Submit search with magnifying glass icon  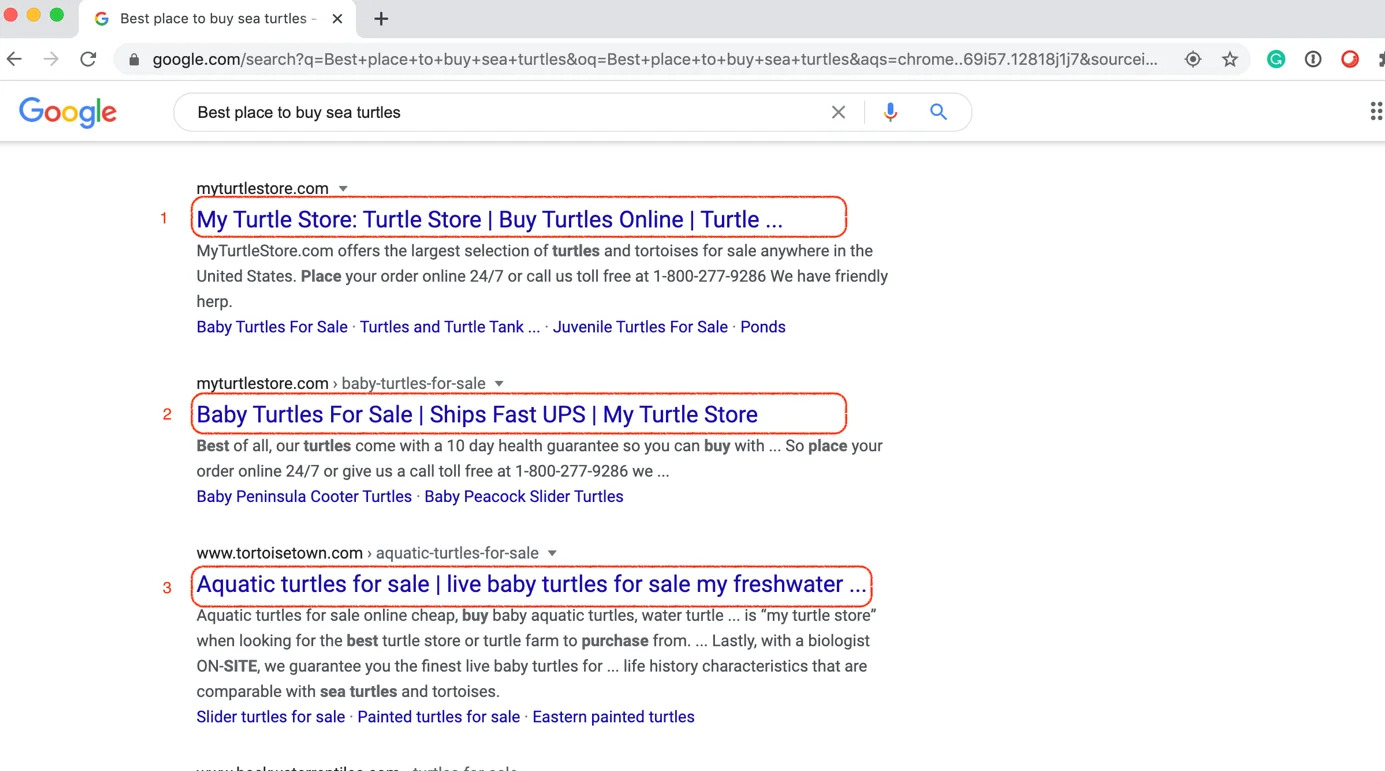point(938,112)
